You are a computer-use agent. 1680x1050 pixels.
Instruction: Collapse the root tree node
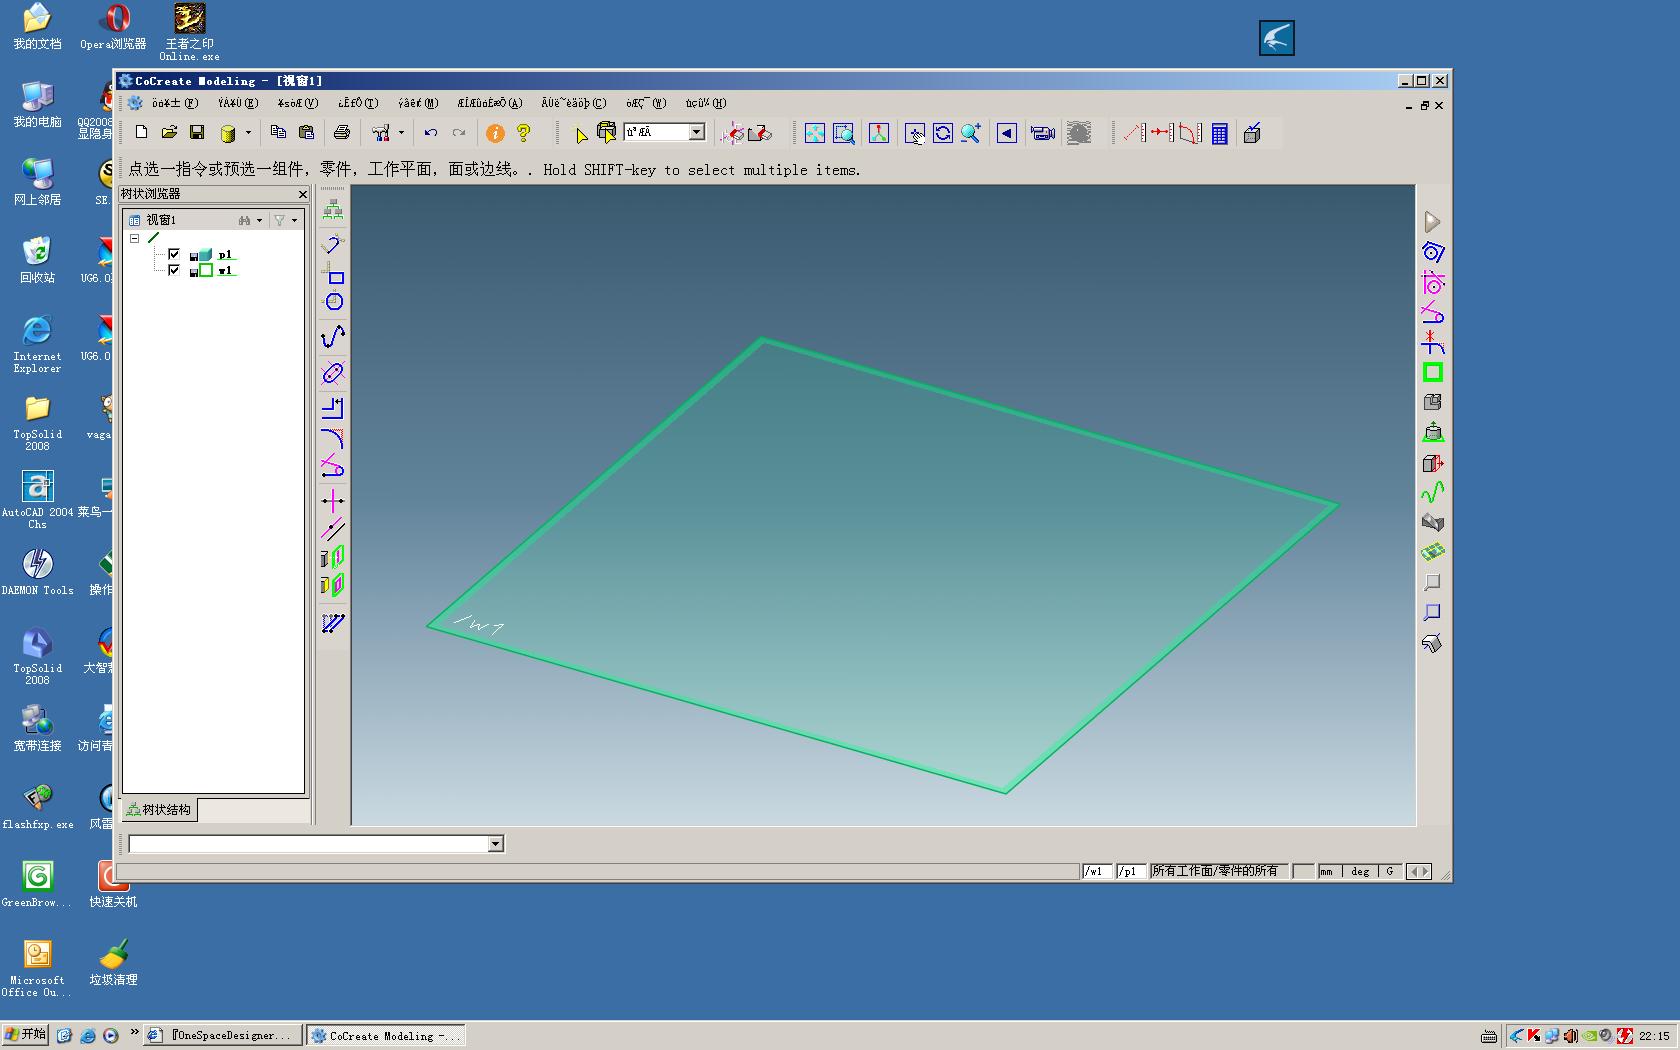coord(134,239)
